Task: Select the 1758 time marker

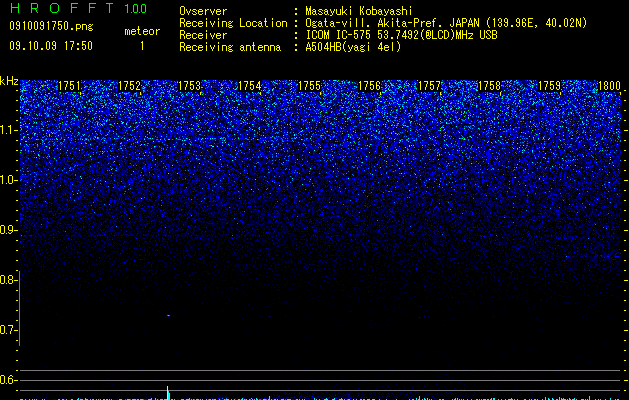Action: pyautogui.click(x=489, y=86)
